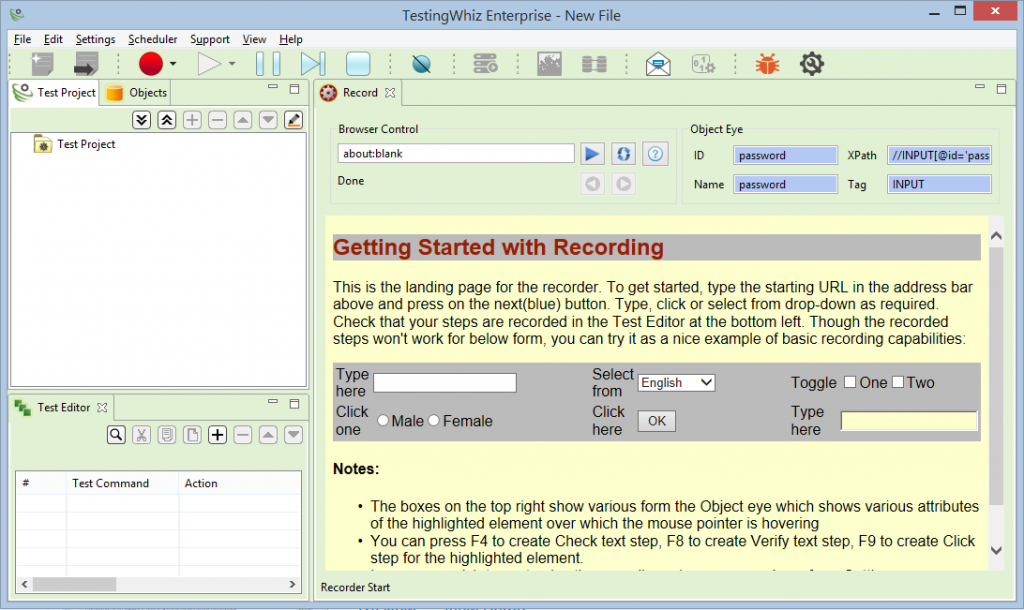Click the remove minus icon in Test Project panel
The height and width of the screenshot is (610, 1024).
click(x=217, y=120)
